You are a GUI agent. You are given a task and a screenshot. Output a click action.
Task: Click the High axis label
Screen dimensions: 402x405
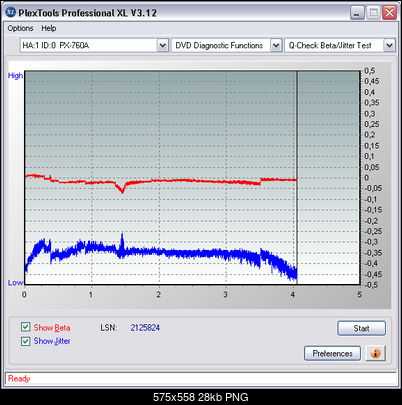pyautogui.click(x=15, y=76)
